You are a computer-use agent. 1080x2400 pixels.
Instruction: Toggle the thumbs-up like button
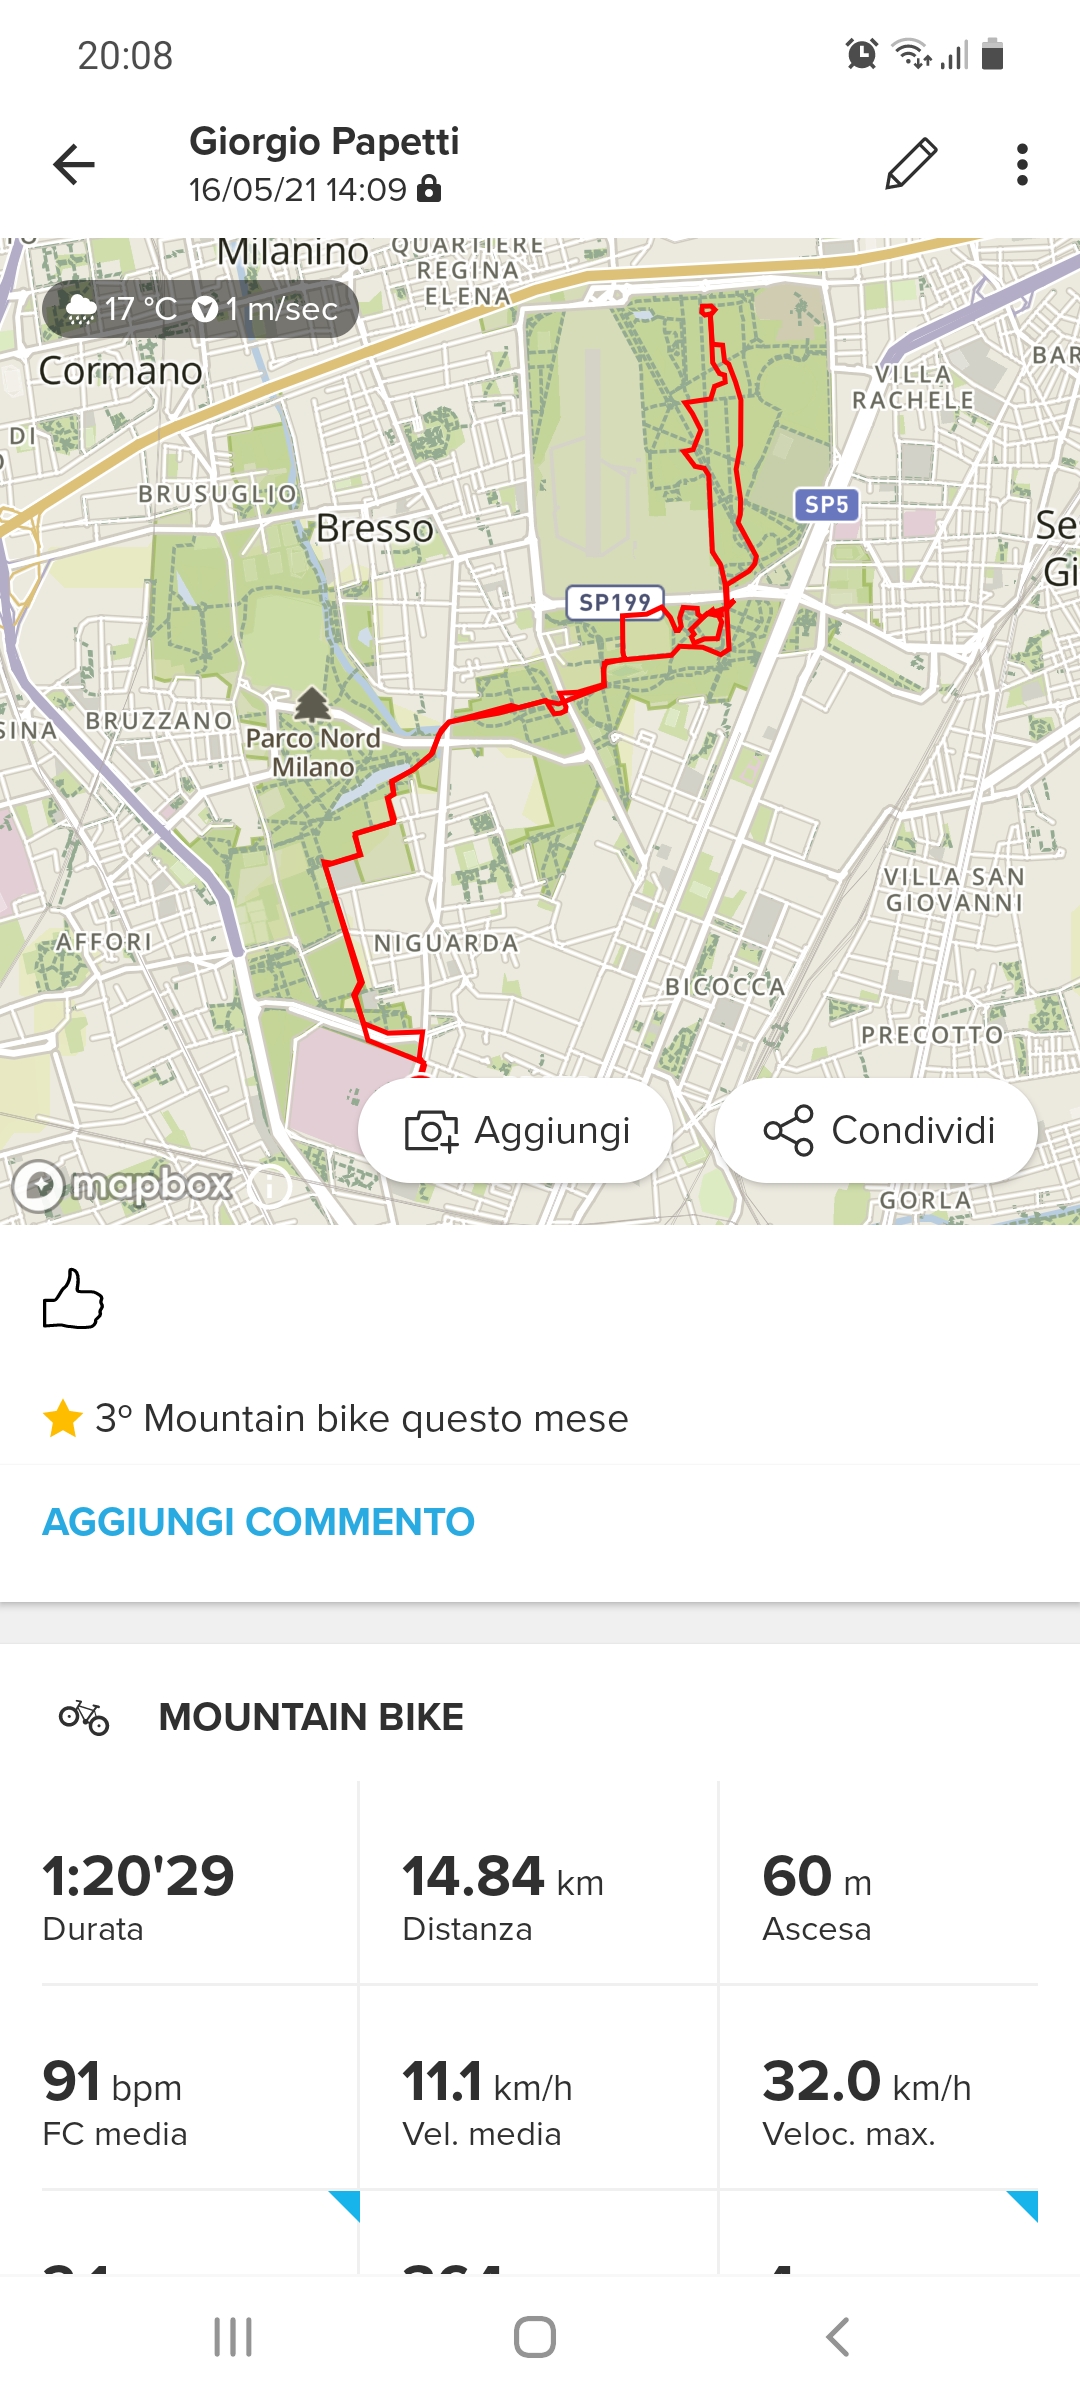(x=73, y=1299)
